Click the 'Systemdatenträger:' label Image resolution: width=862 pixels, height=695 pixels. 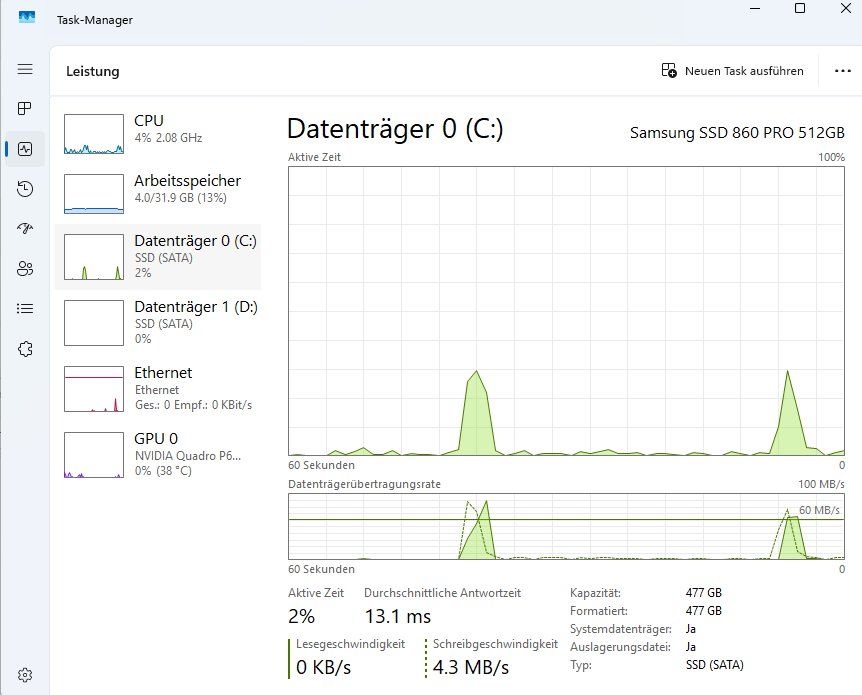point(621,629)
